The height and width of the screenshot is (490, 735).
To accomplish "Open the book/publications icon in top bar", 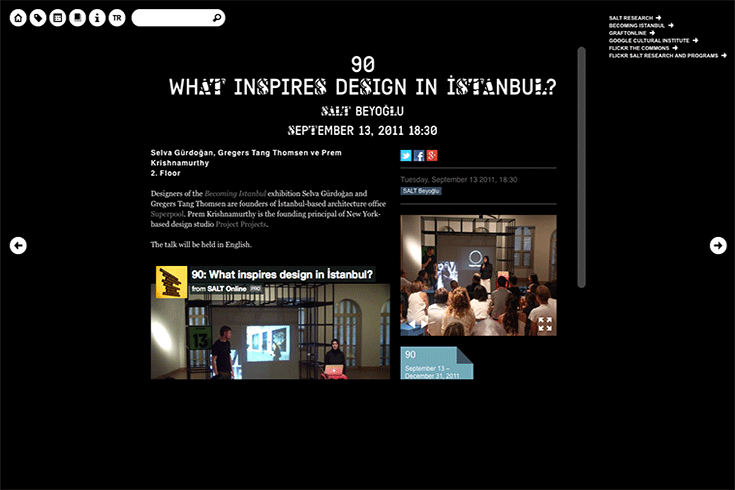I will (x=77, y=18).
